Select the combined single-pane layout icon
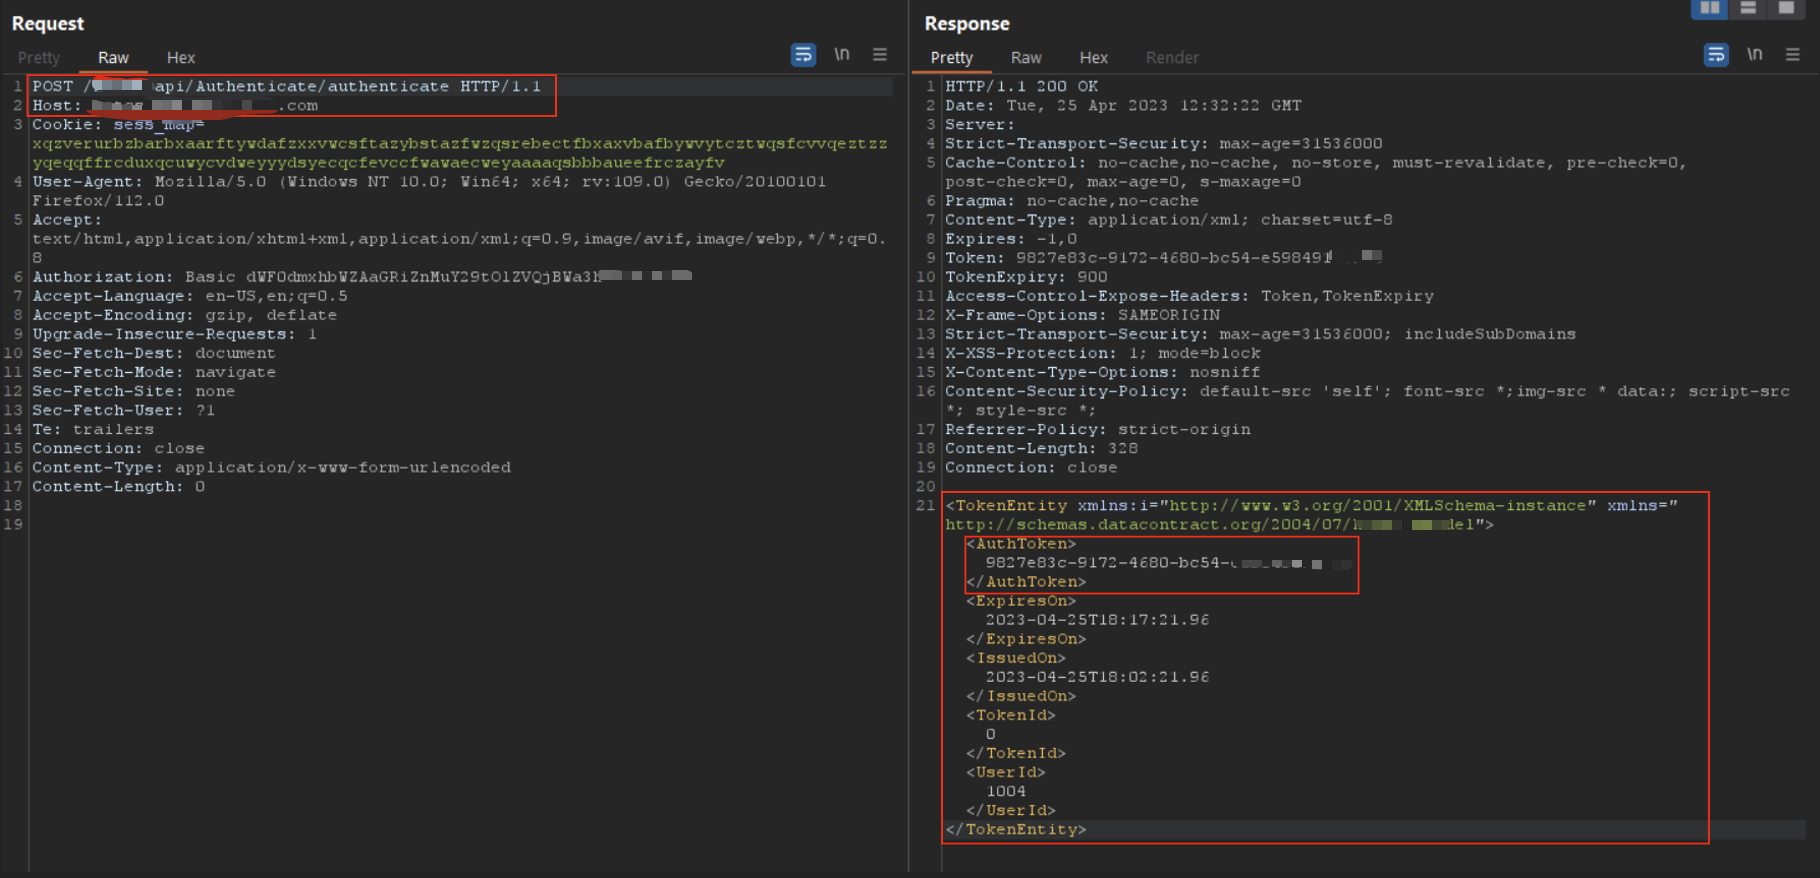The image size is (1820, 878). tap(1785, 8)
